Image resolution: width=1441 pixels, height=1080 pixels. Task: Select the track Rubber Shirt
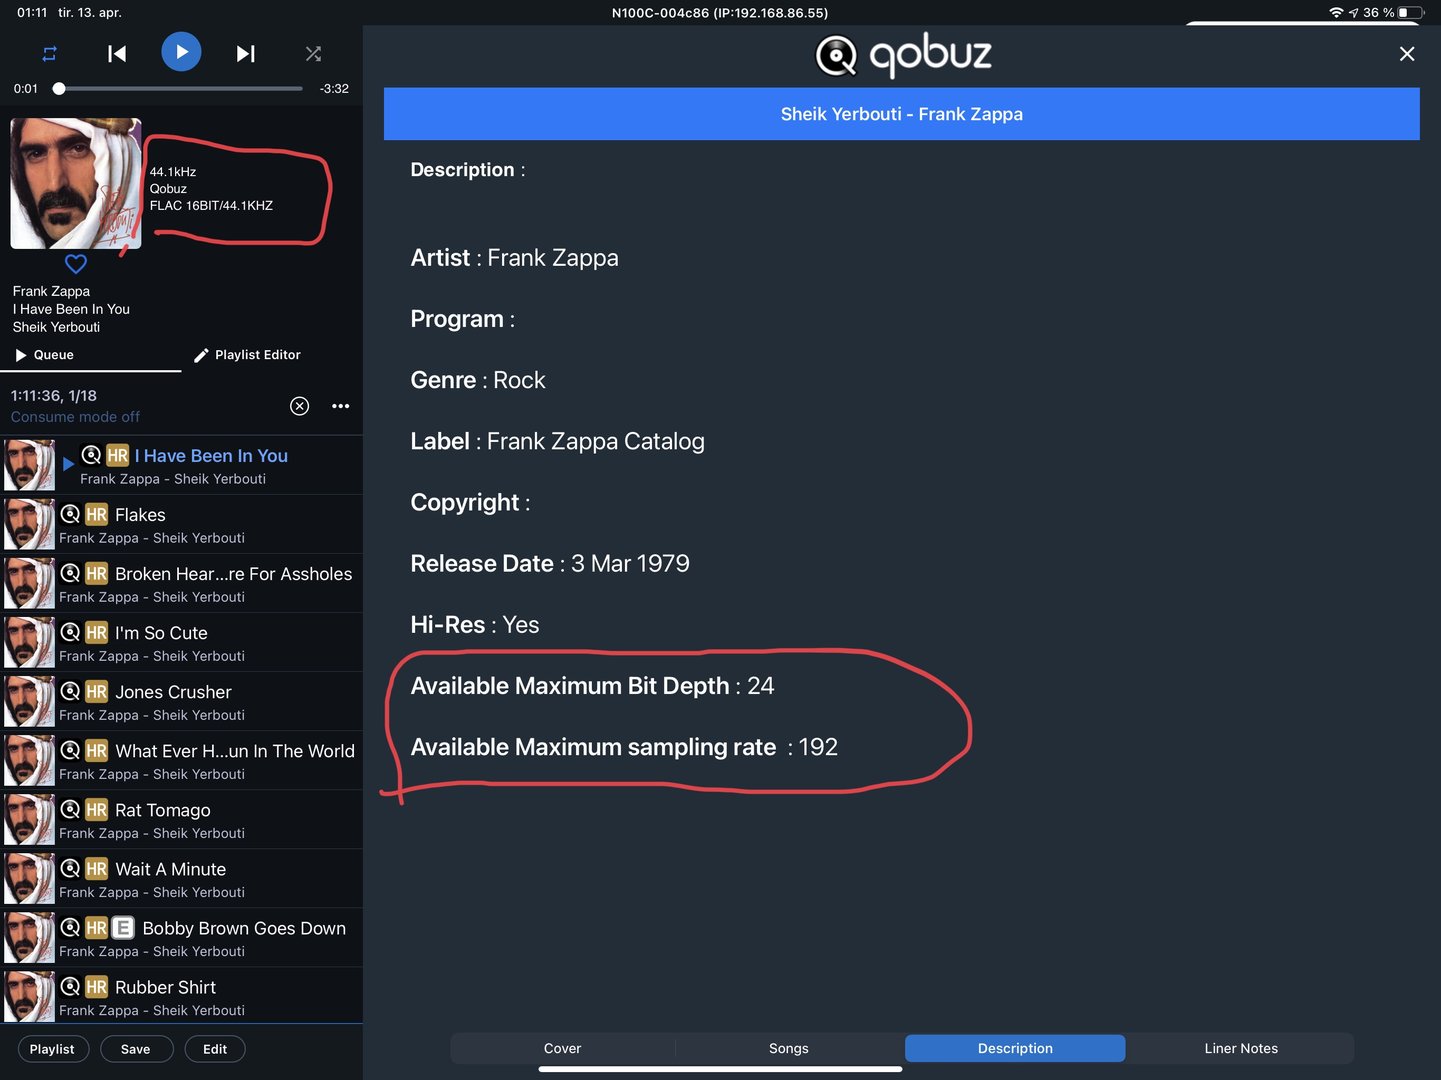pyautogui.click(x=181, y=995)
